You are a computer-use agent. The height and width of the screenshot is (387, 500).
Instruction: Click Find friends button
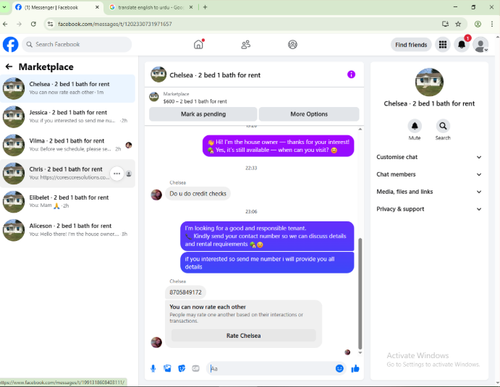411,45
